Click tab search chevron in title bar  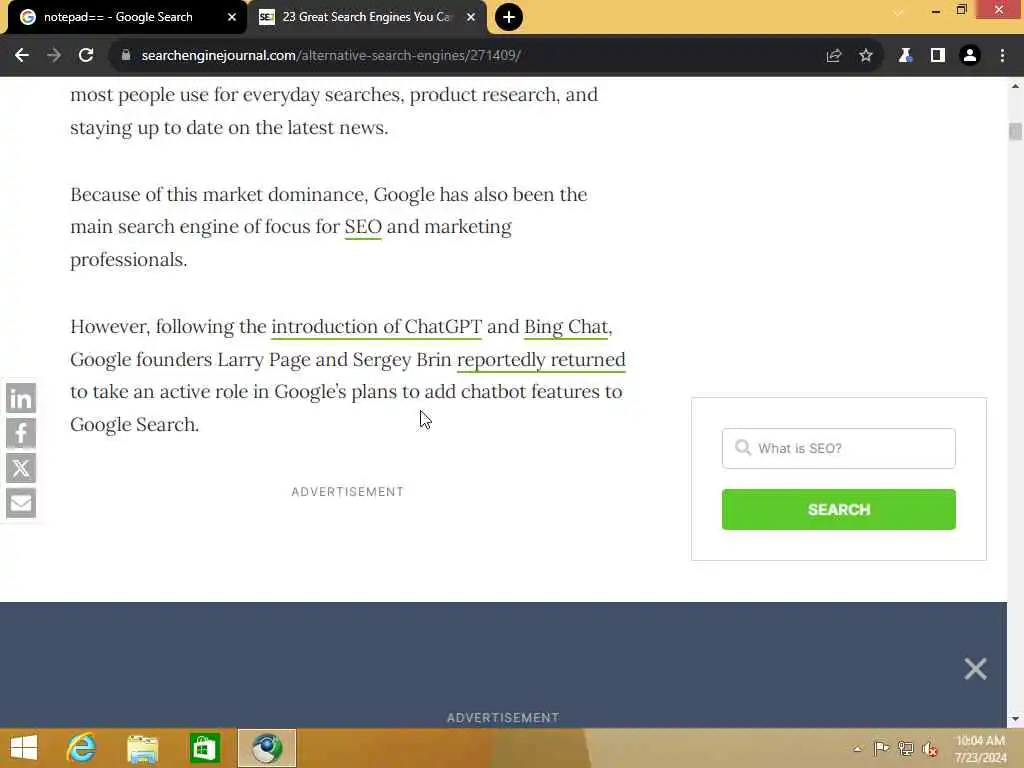[899, 12]
